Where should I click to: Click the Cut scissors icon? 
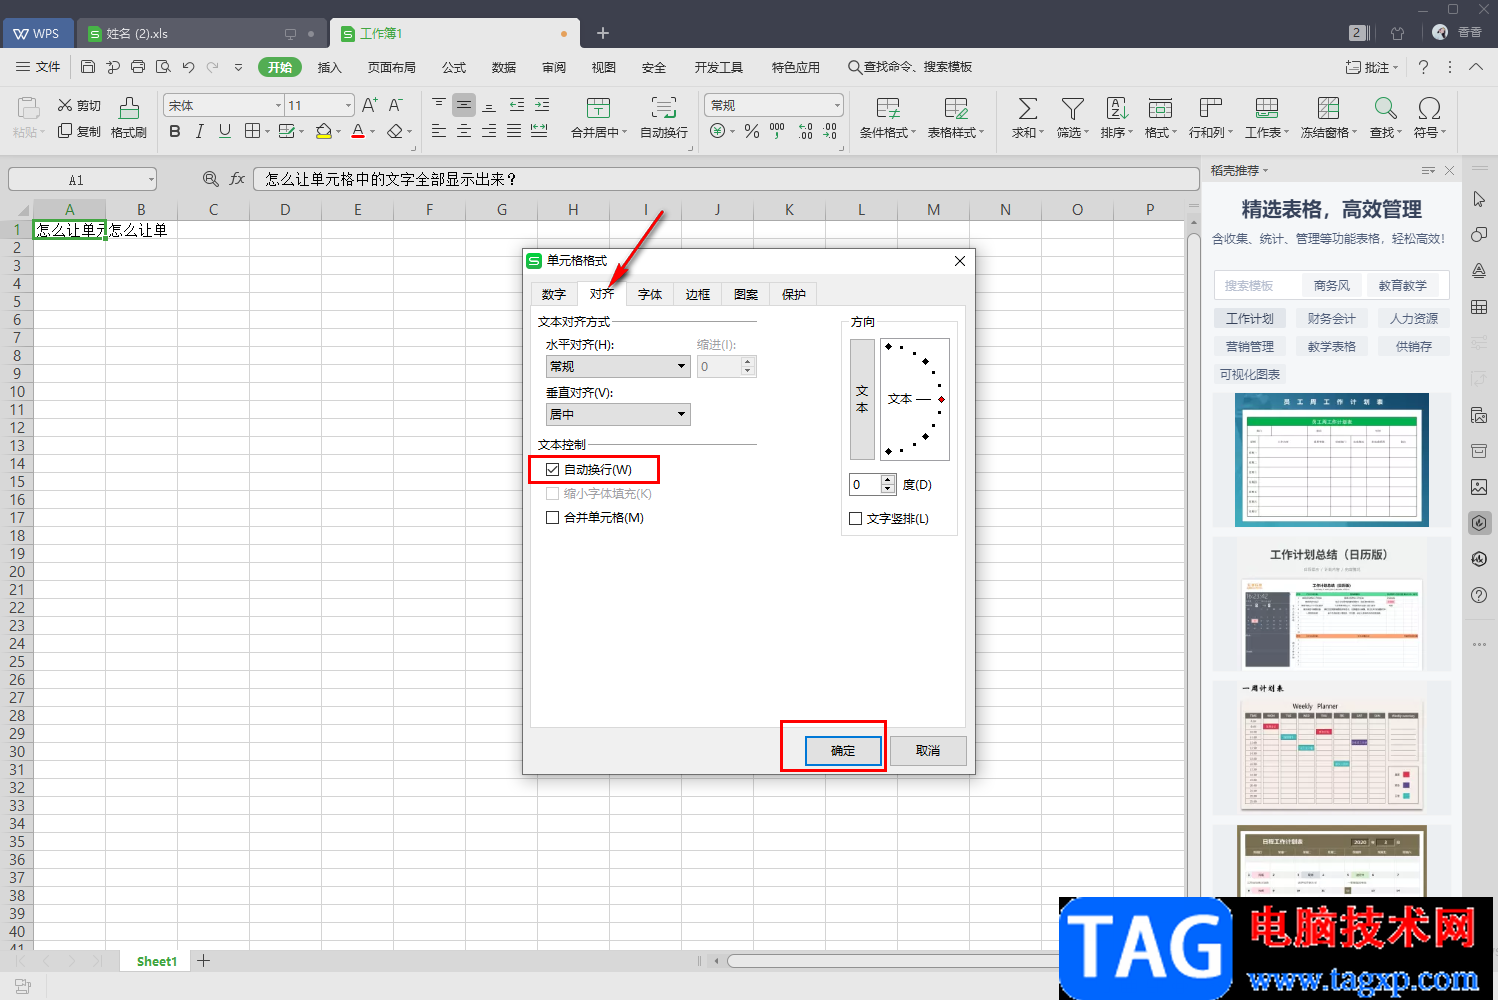click(65, 105)
